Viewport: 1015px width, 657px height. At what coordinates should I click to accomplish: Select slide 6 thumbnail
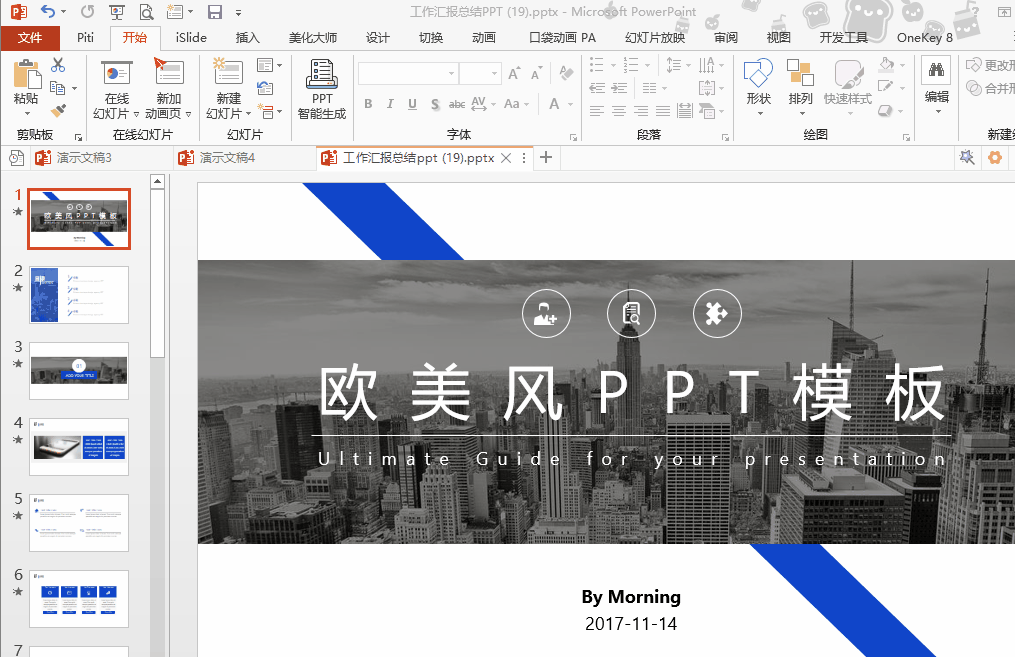point(79,599)
